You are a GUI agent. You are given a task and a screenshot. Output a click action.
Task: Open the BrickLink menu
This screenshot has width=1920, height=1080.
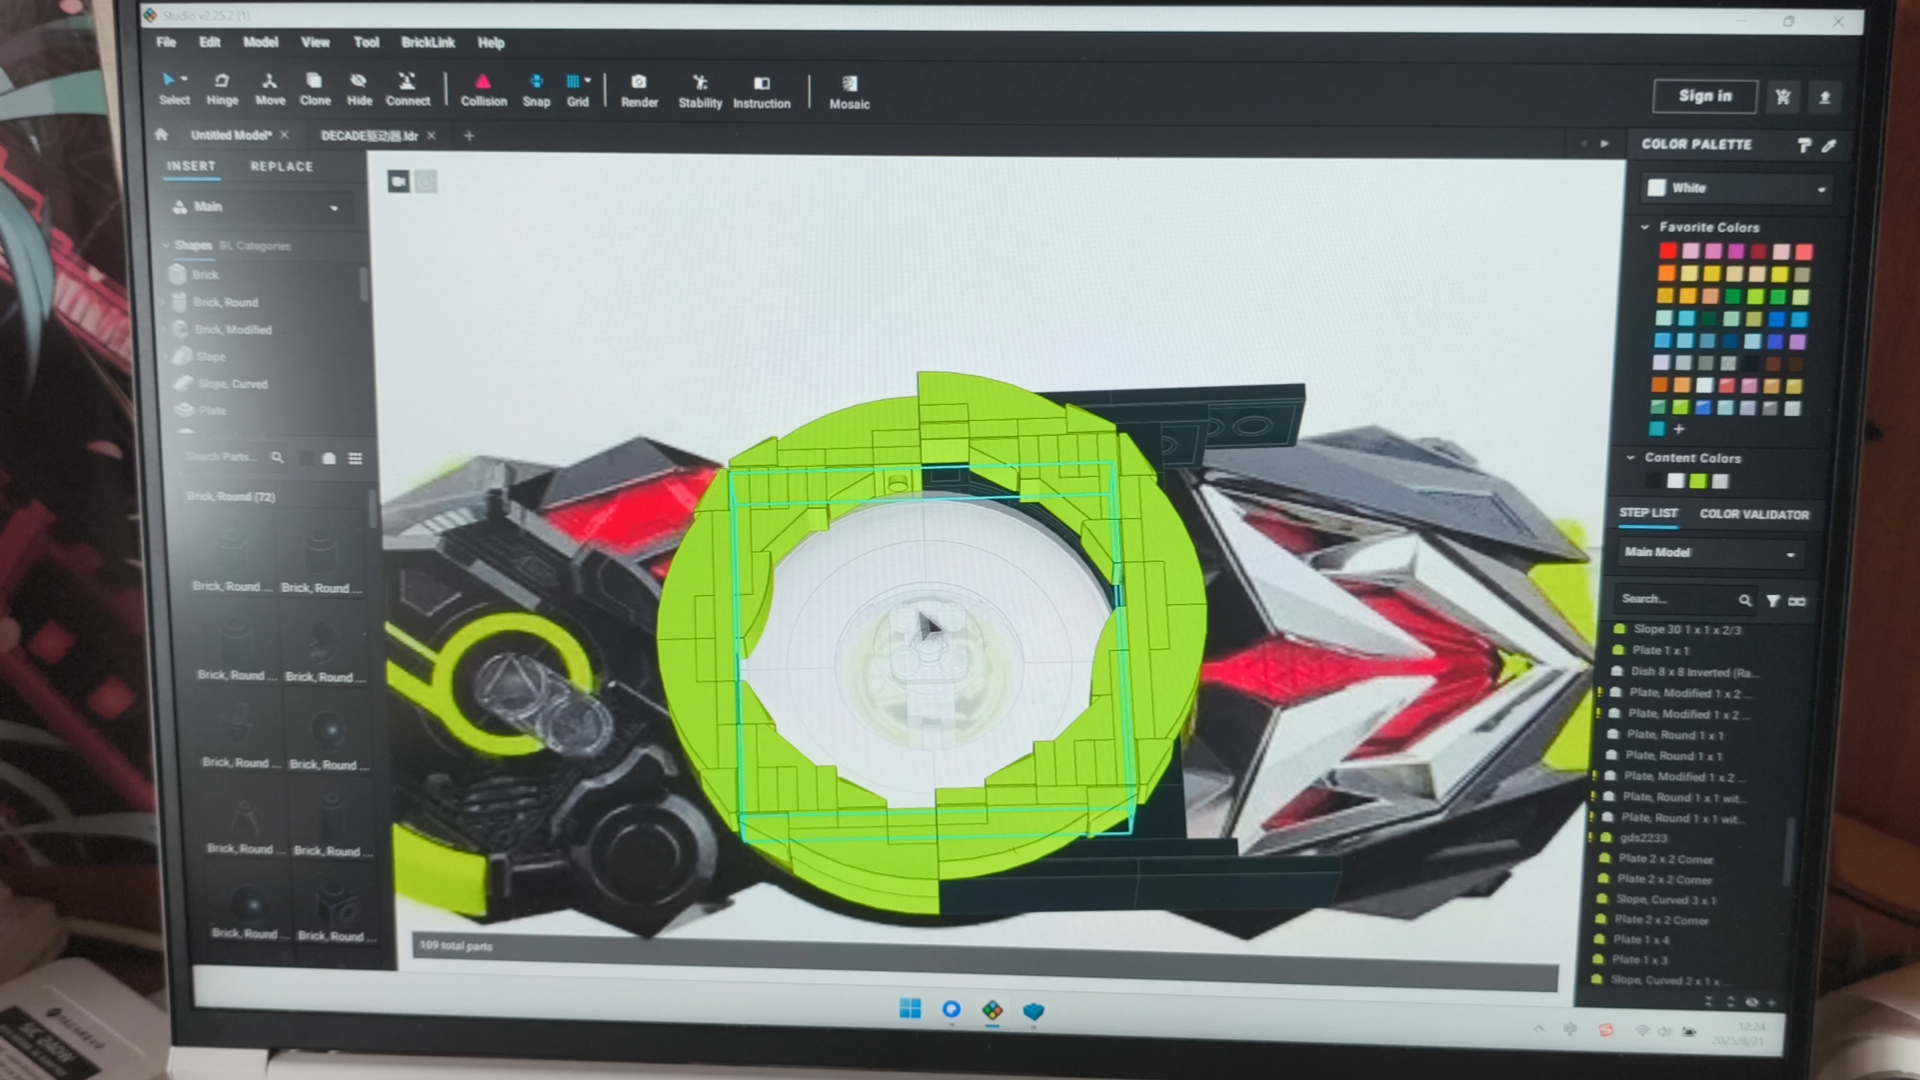[428, 42]
